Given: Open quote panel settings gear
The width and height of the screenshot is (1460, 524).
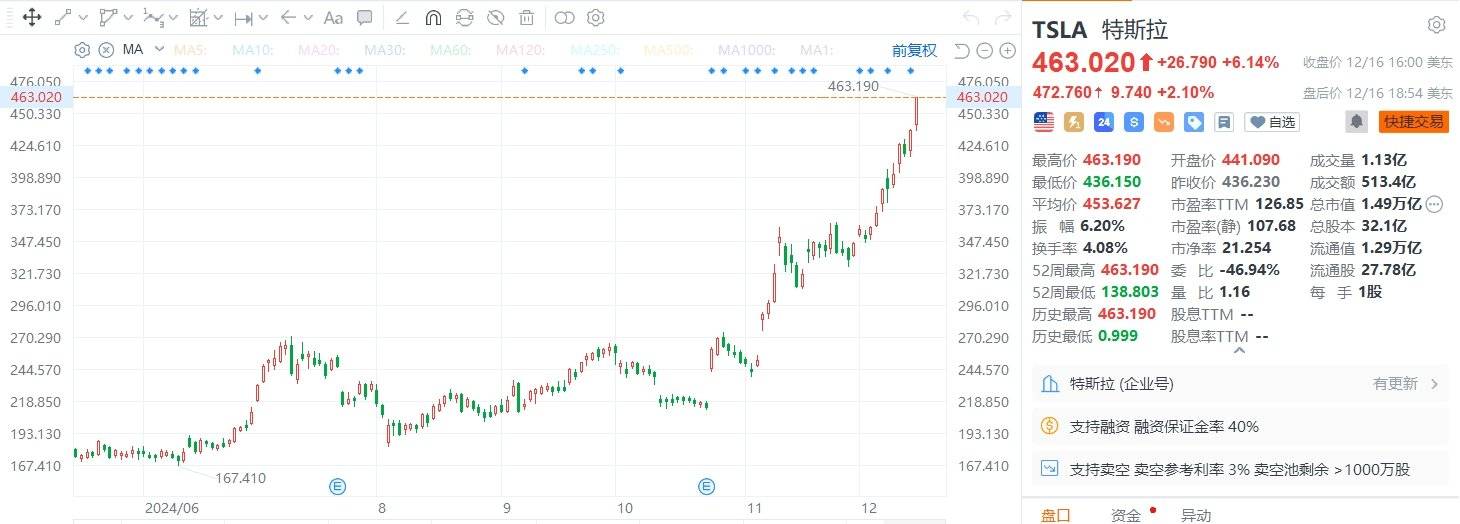Looking at the screenshot, I should [x=1436, y=25].
